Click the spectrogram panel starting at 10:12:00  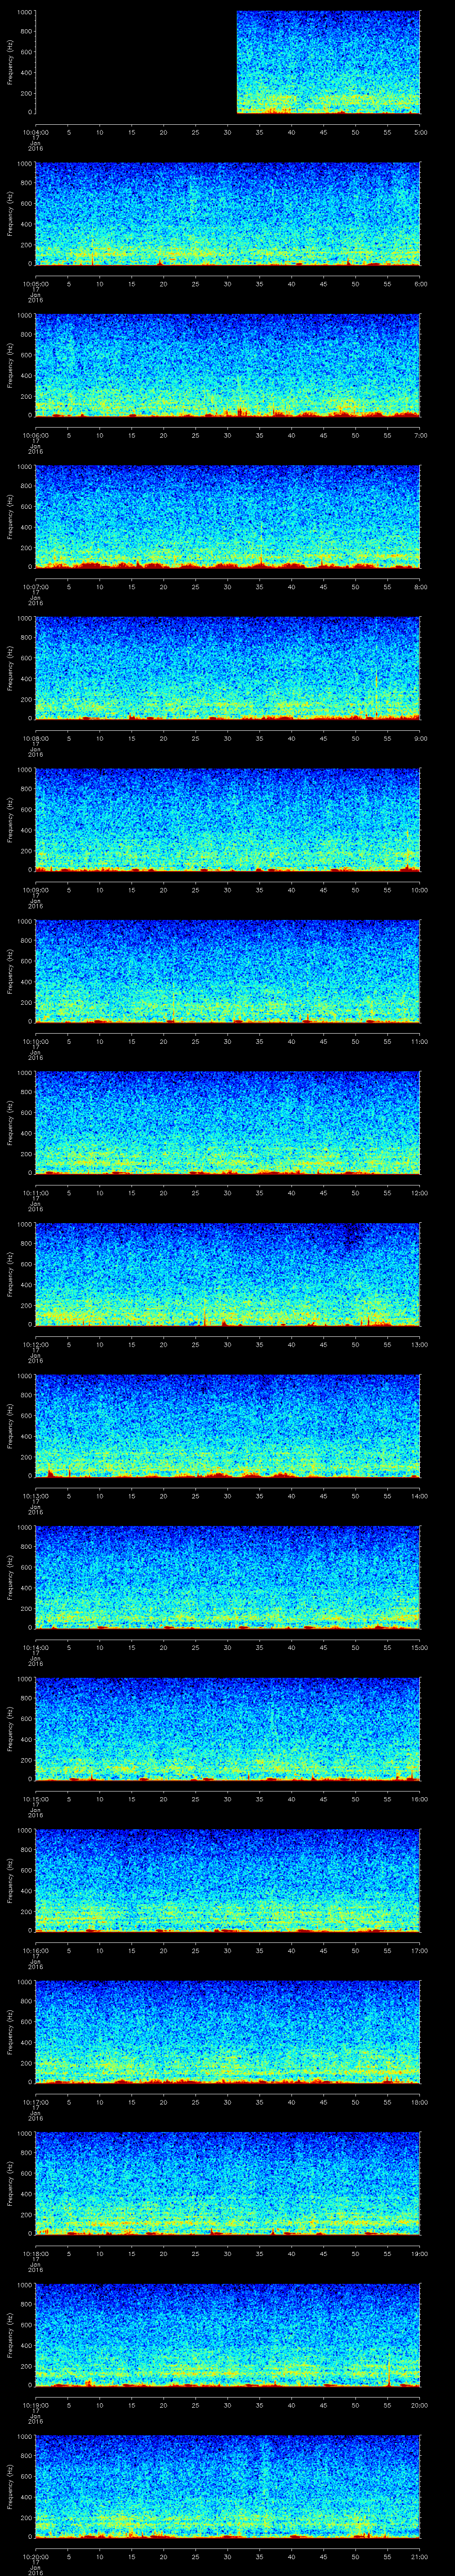tap(228, 1274)
